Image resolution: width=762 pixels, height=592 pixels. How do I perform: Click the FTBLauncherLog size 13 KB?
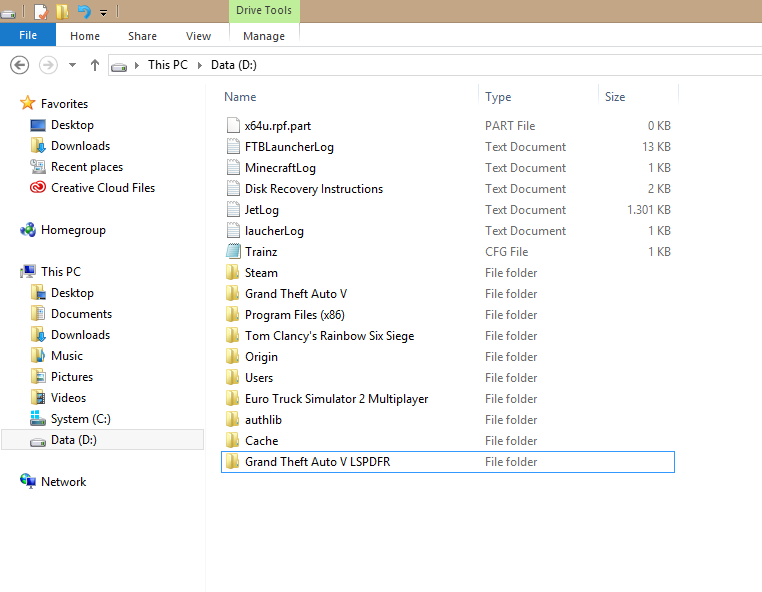(656, 146)
